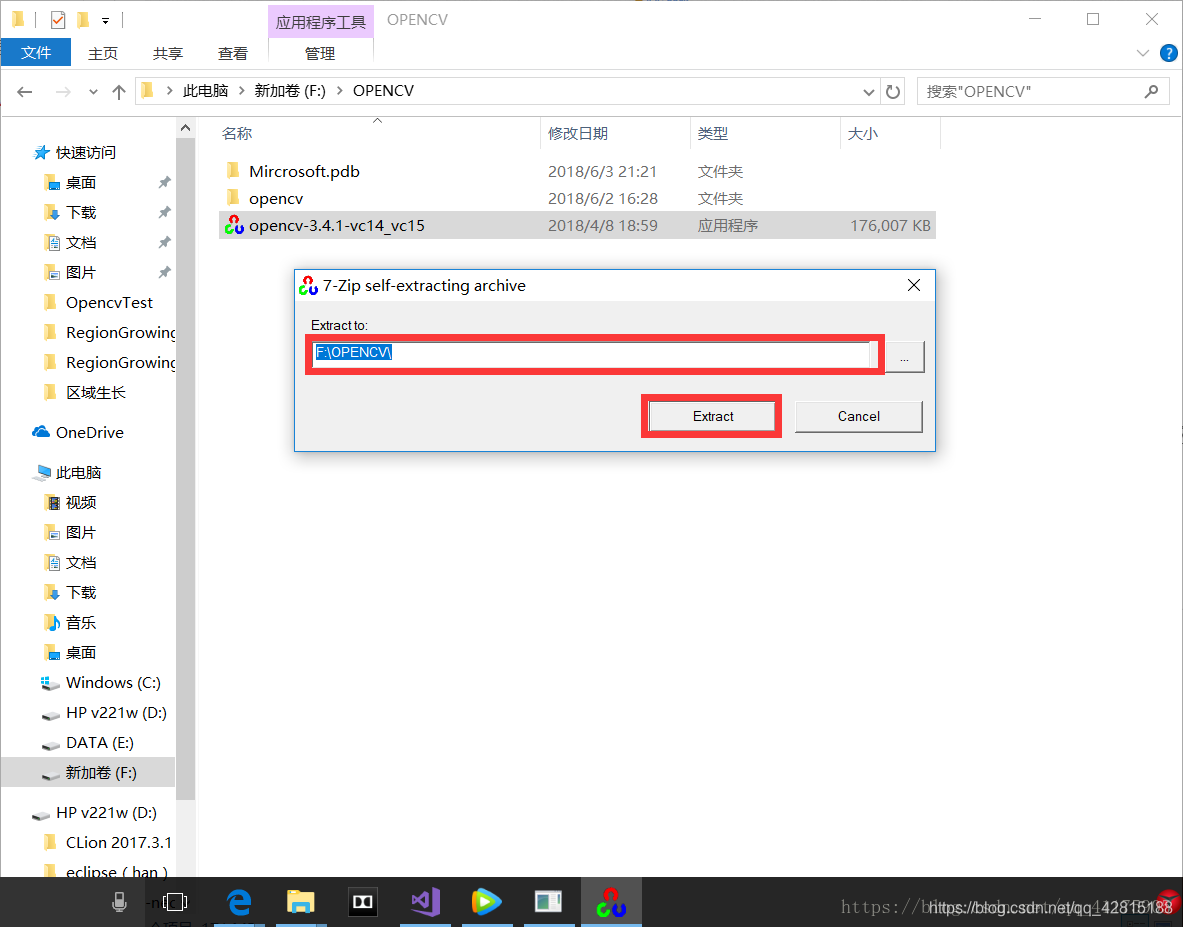The width and height of the screenshot is (1183, 927).
Task: Select the Mircrosoft.pdb folder
Action: 577,171
